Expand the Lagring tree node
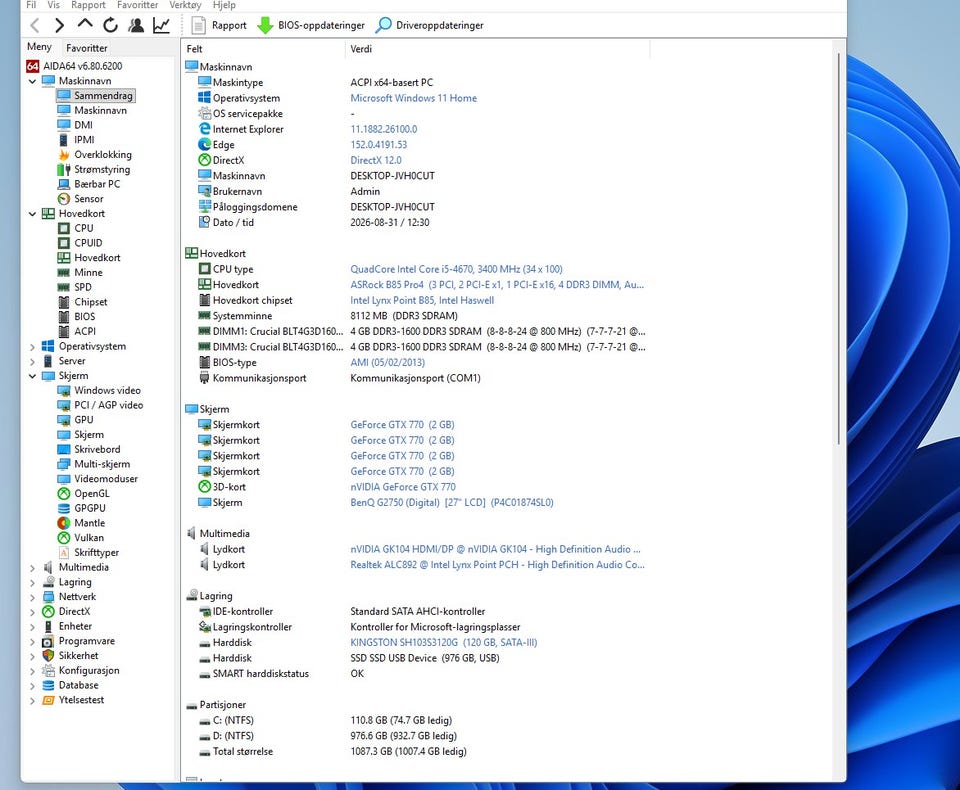 (32, 582)
